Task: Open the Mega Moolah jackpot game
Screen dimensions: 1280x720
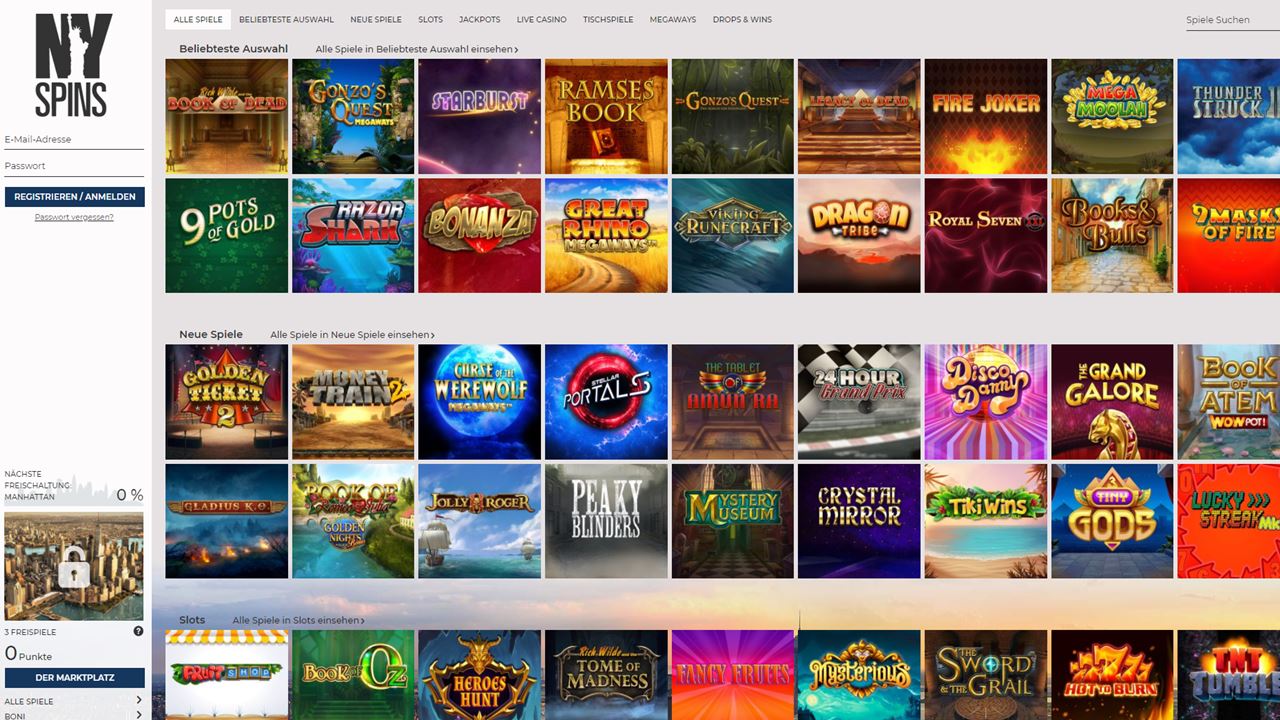Action: [x=1112, y=116]
